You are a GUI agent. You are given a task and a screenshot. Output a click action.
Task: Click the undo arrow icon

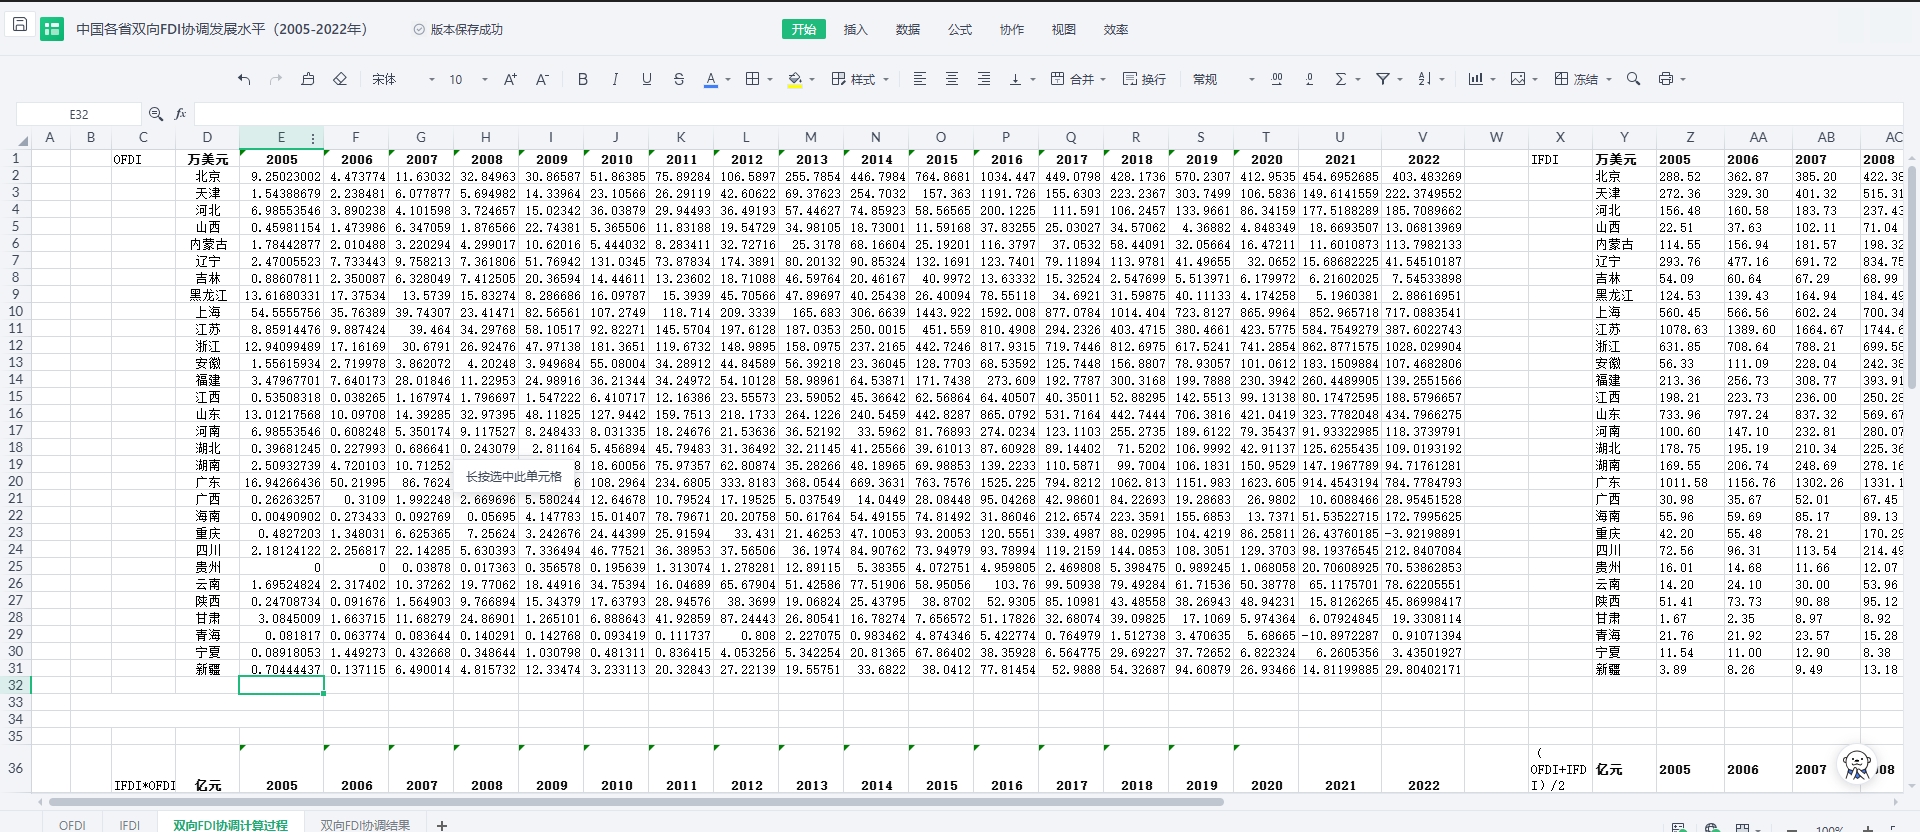coord(244,79)
